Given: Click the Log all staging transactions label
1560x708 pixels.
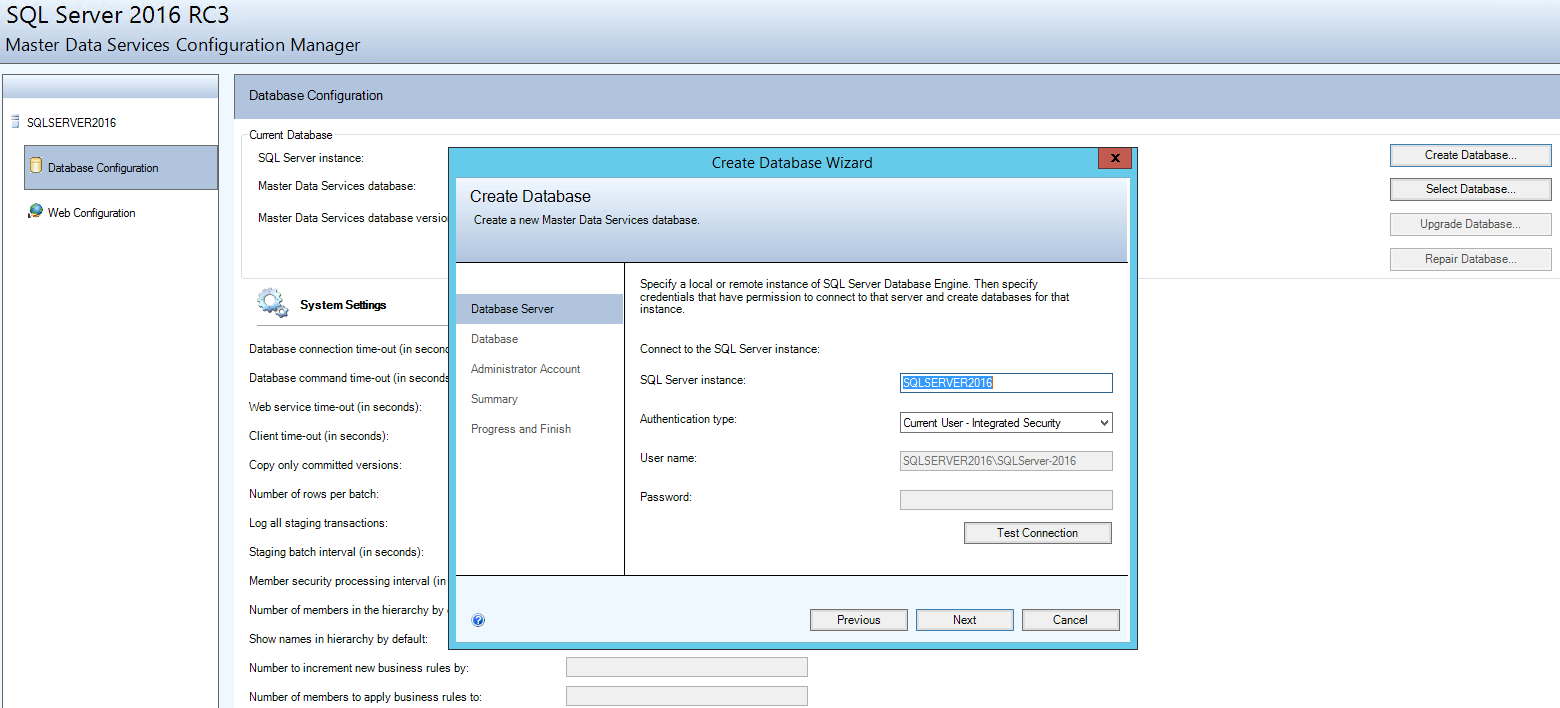Looking at the screenshot, I should click(x=318, y=523).
